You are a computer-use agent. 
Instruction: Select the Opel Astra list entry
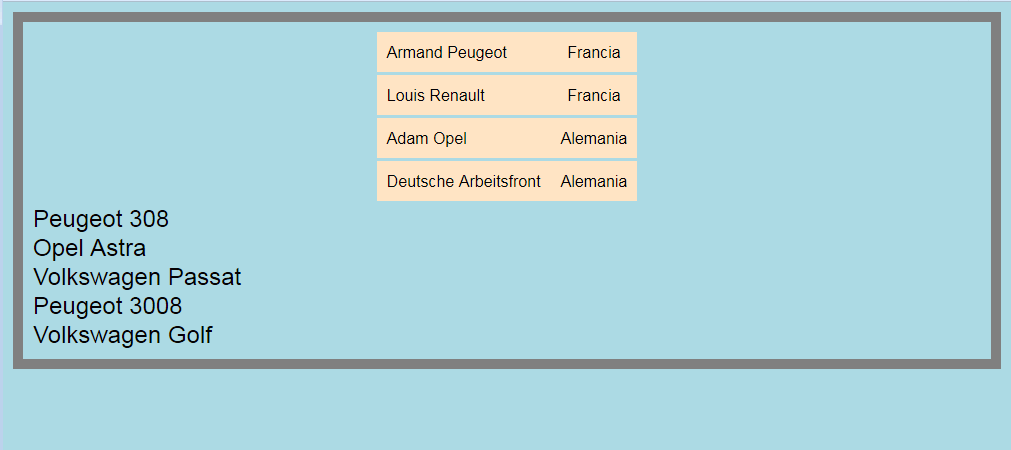pyautogui.click(x=90, y=248)
